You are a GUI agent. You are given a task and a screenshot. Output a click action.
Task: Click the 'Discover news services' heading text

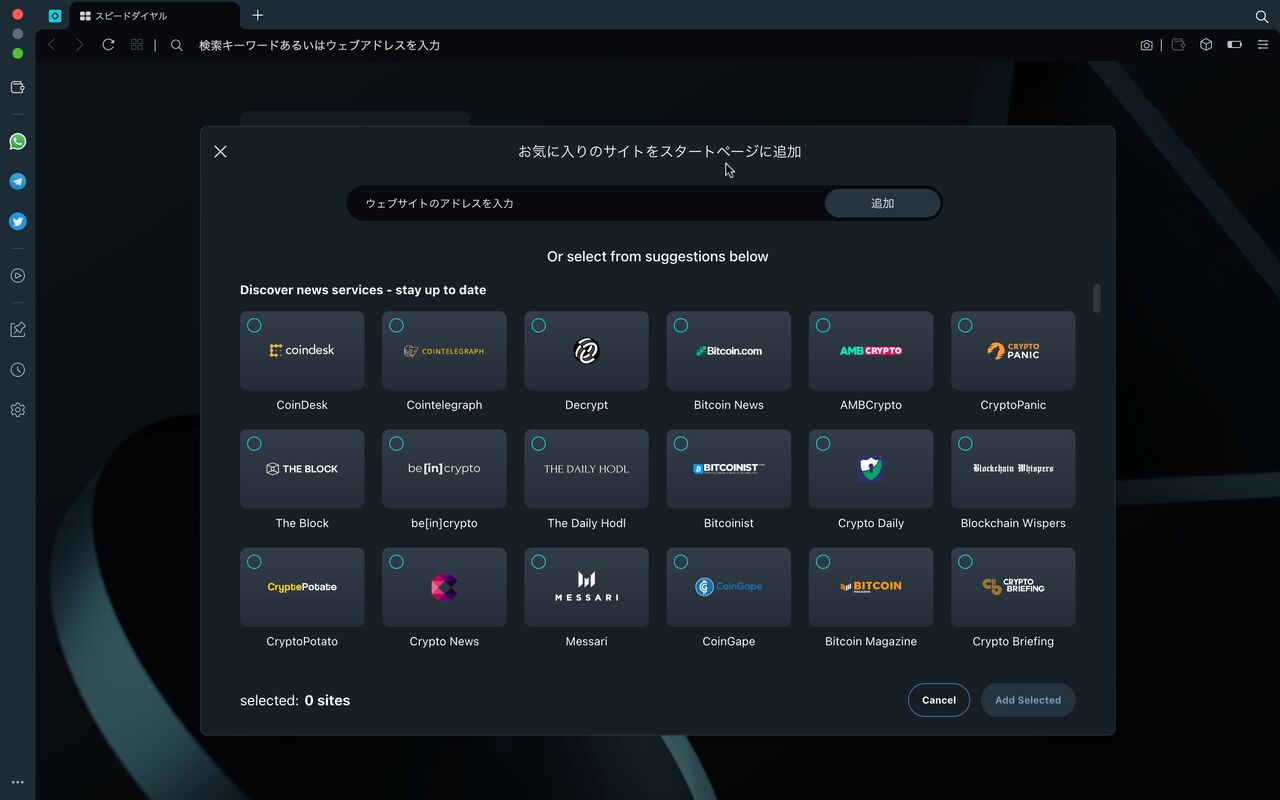[x=363, y=290]
